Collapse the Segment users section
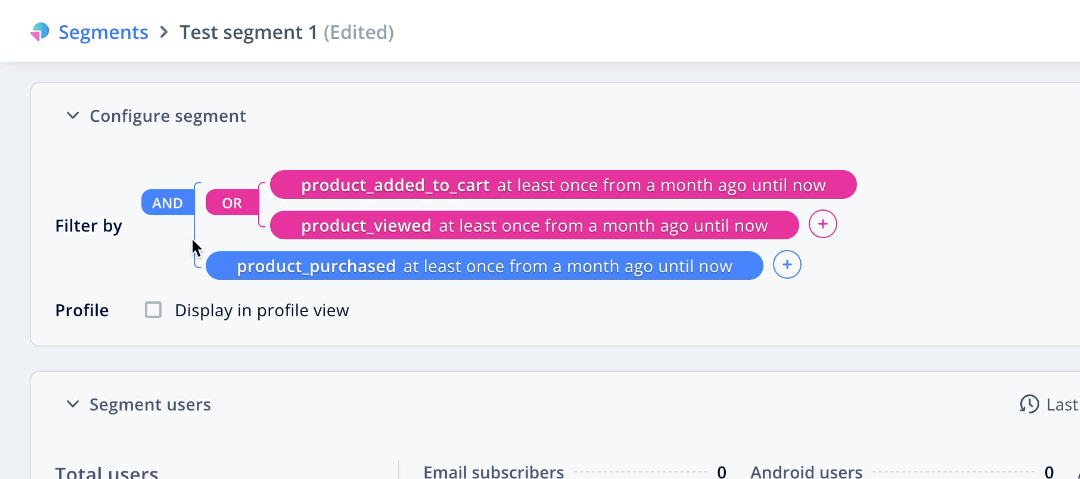1080x479 pixels. point(72,405)
